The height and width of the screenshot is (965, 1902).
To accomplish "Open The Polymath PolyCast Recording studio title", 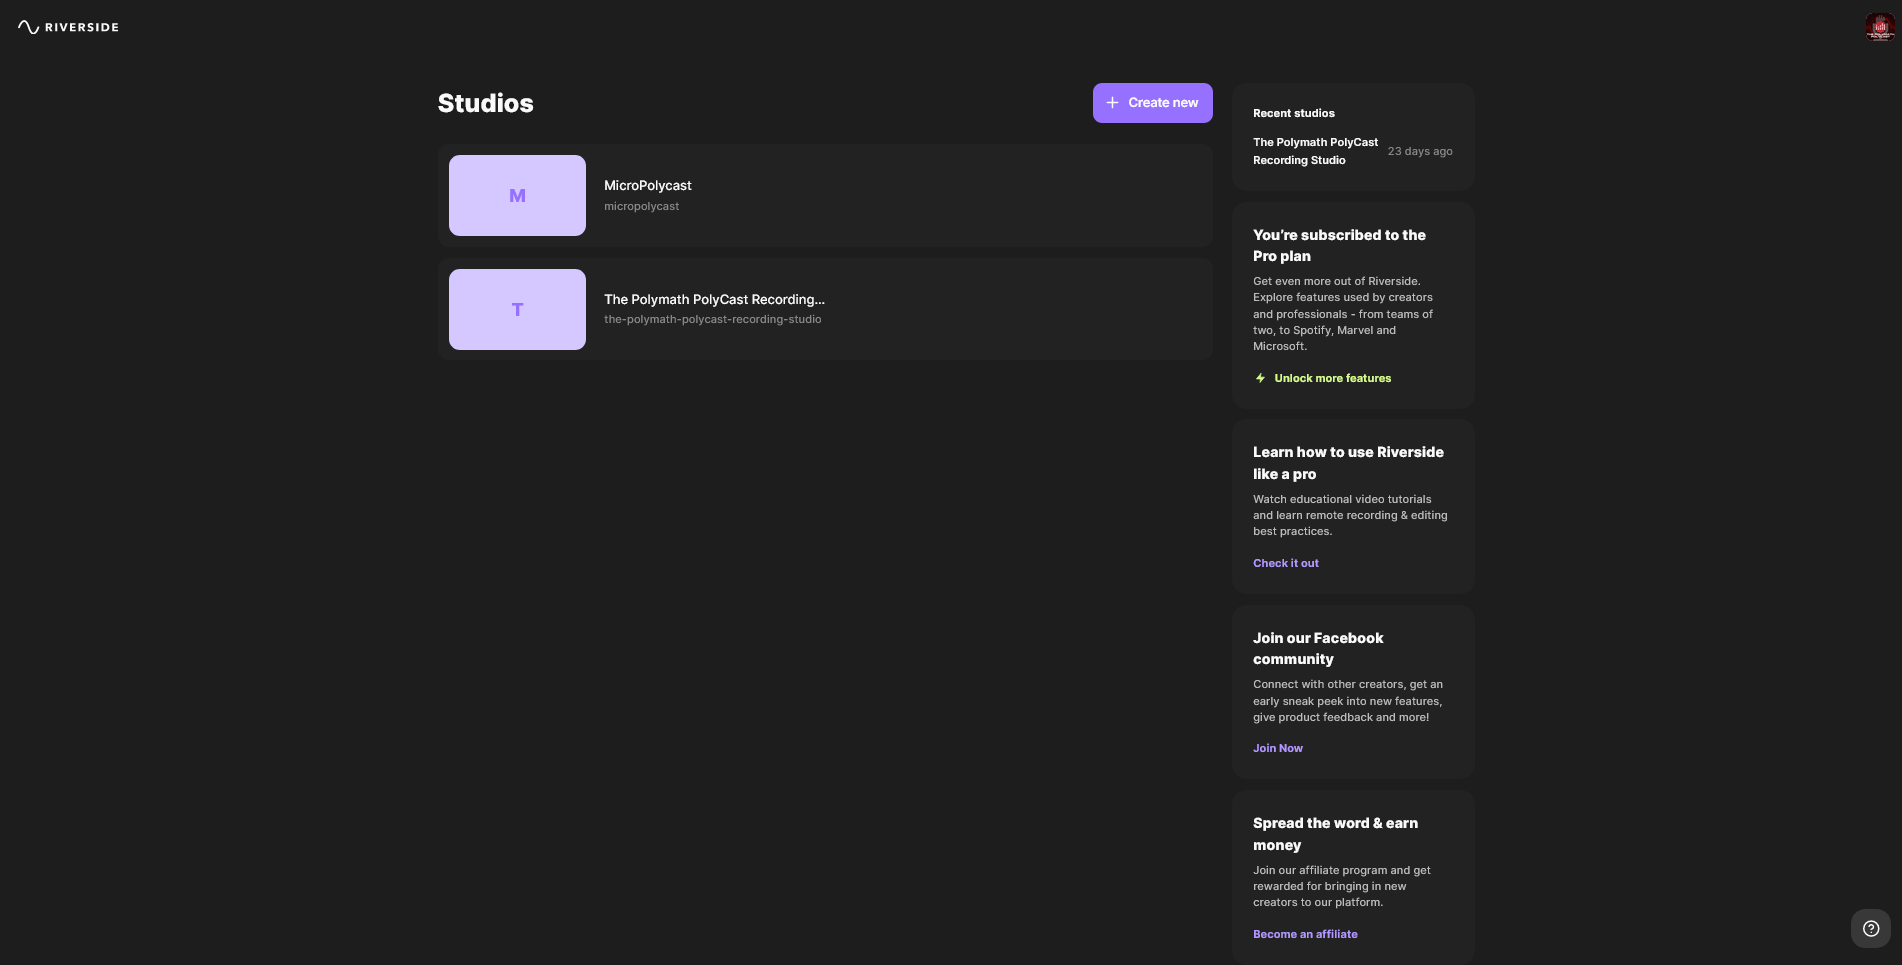I will (714, 299).
